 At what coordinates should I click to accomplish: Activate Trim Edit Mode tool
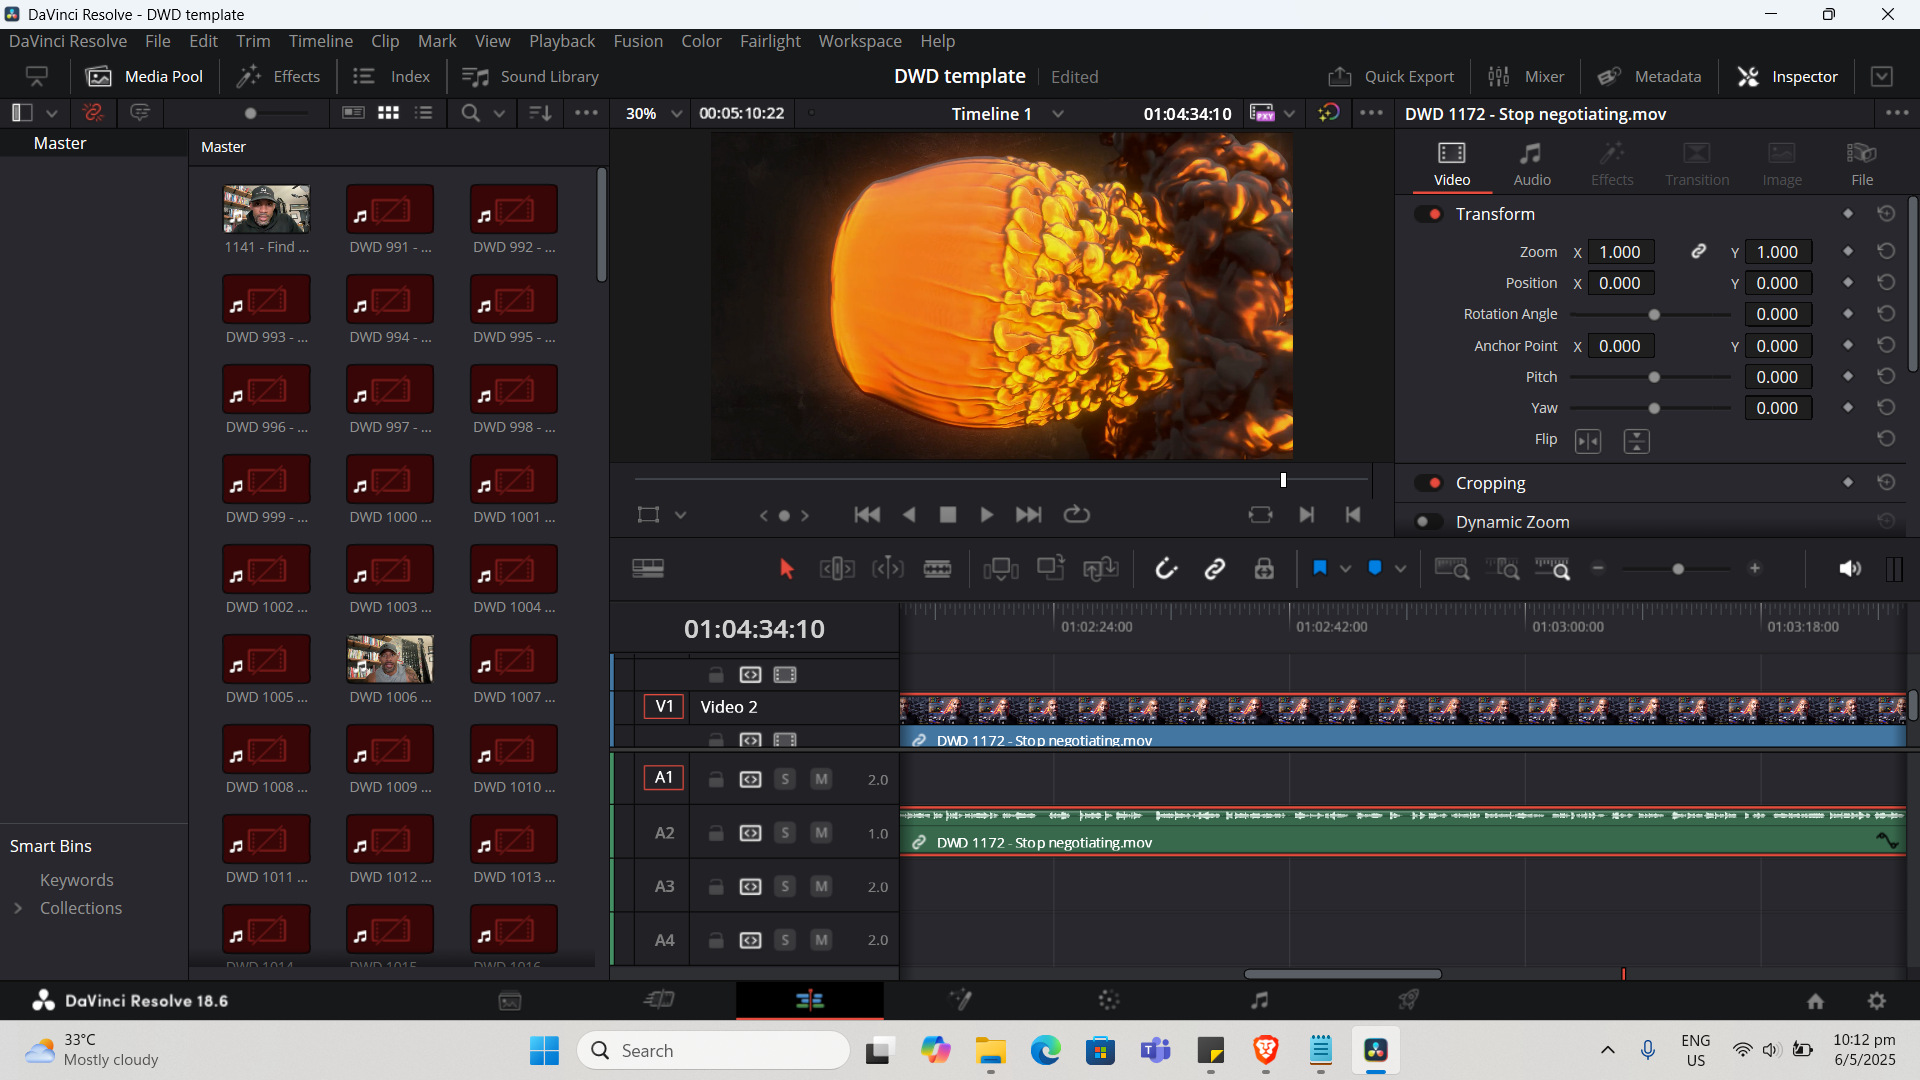(837, 569)
